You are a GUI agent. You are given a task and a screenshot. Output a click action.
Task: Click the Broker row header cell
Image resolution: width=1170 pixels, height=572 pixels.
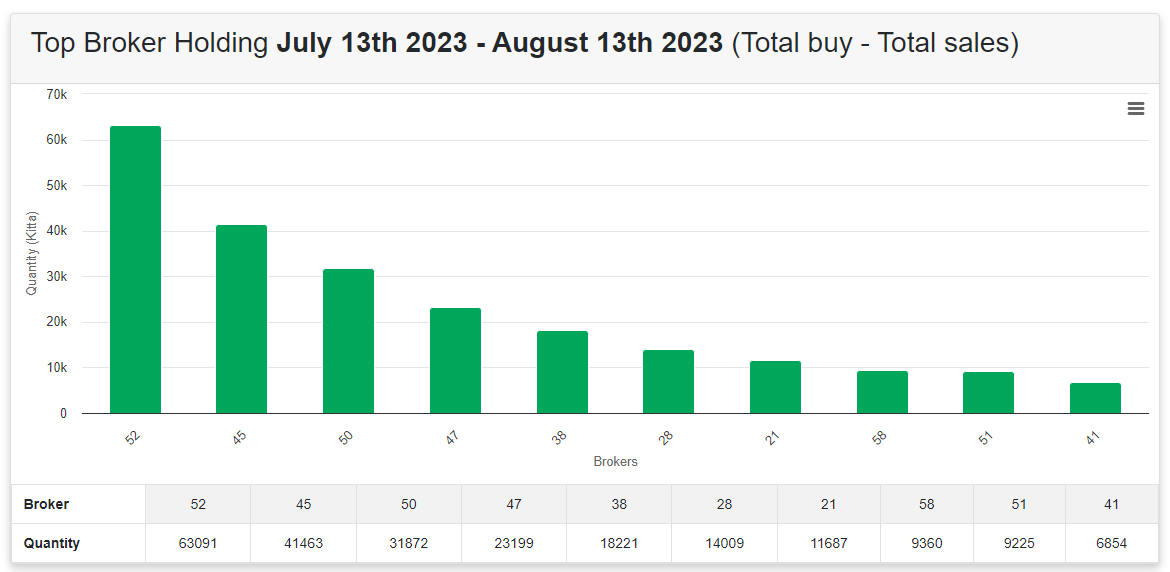coord(78,504)
